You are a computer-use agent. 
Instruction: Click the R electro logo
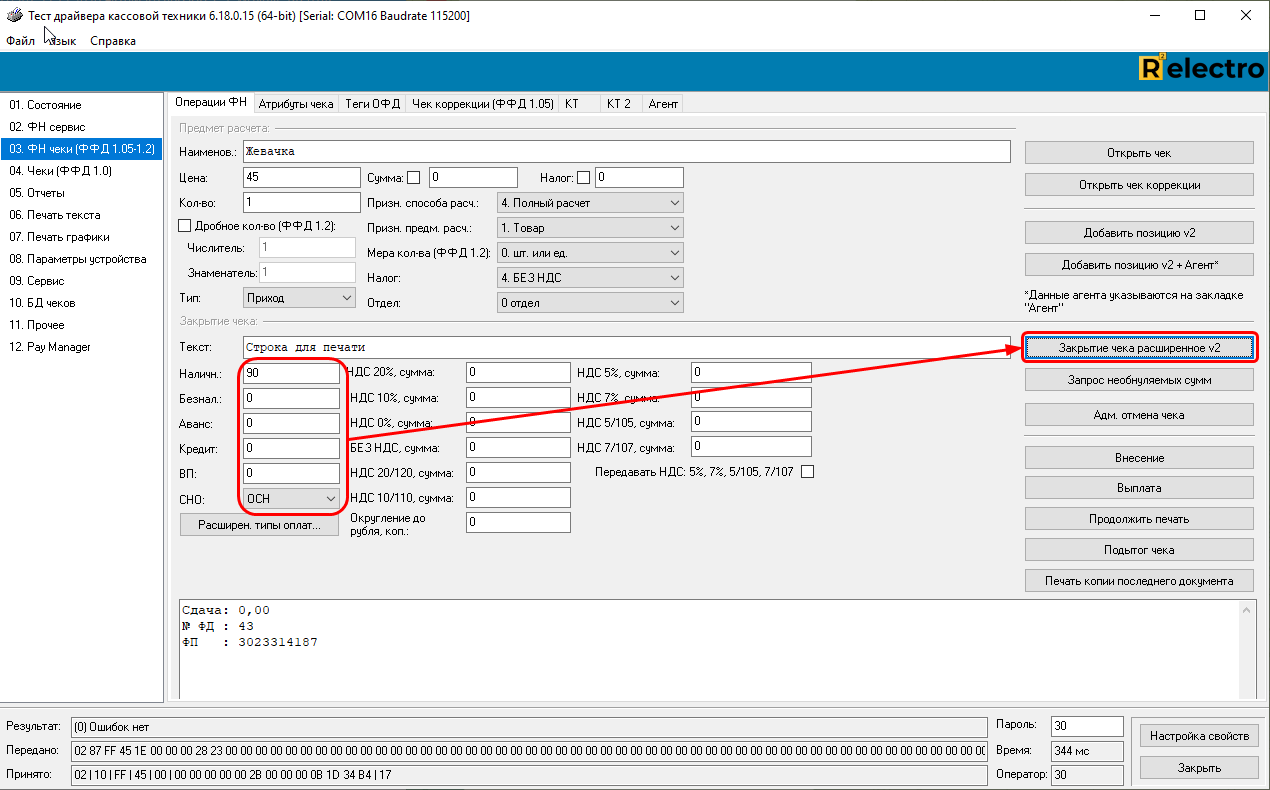pos(1201,69)
